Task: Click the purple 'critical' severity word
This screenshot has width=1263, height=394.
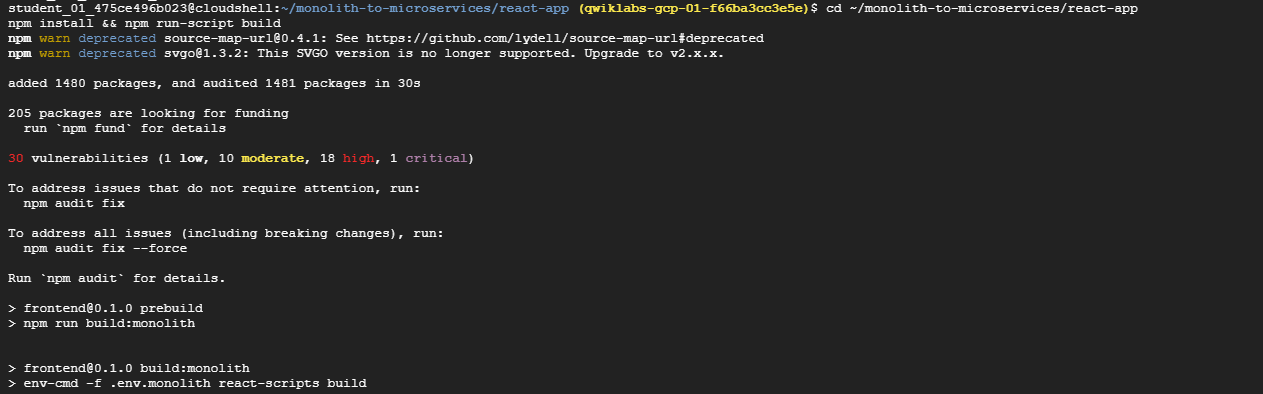Action: point(434,158)
